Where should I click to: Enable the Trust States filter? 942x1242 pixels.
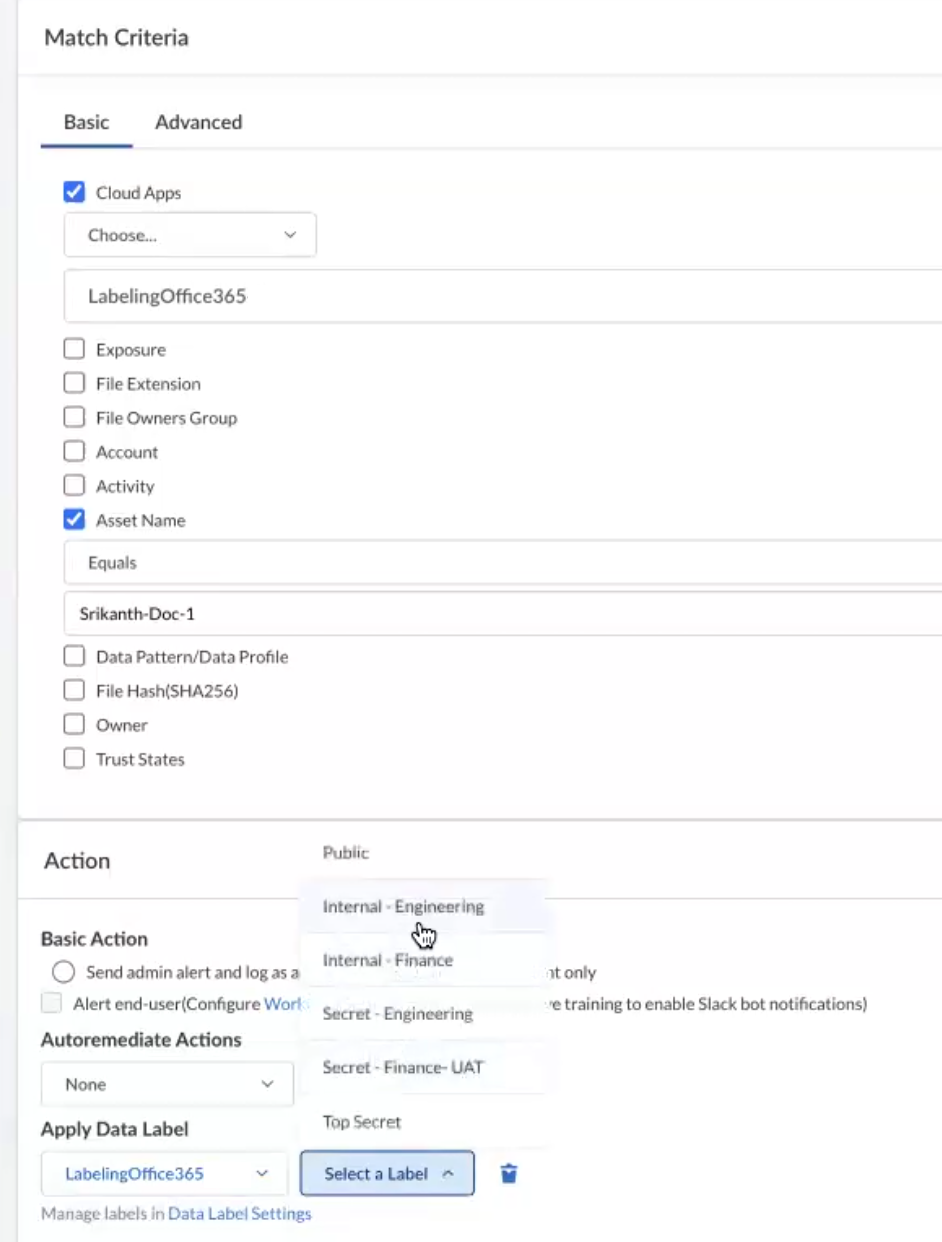[74, 758]
